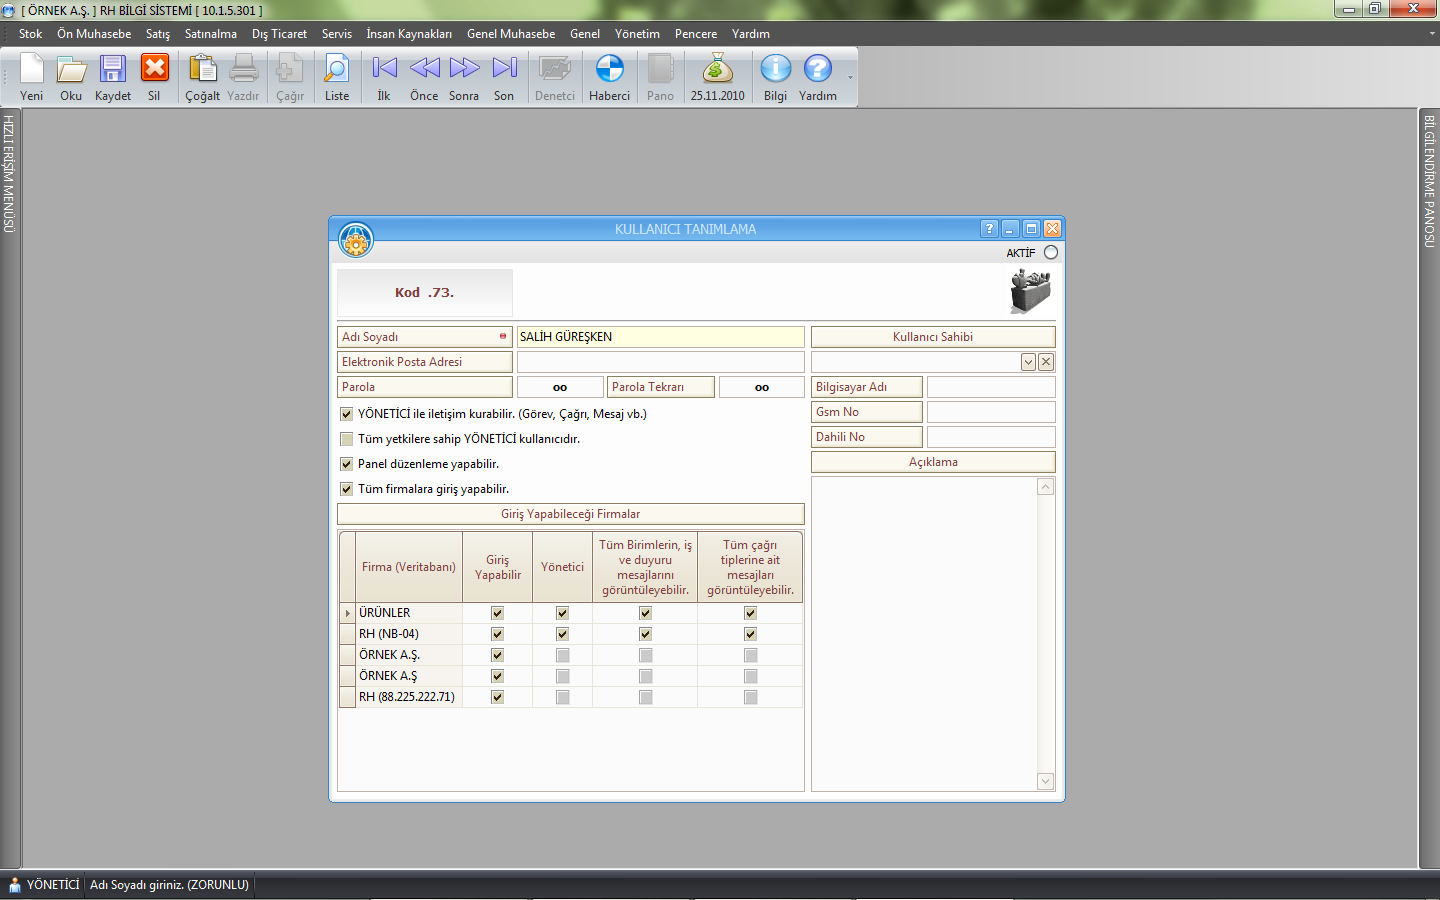1440x900 pixels.
Task: Click the Çoğalt duplicate icon
Action: 202,70
